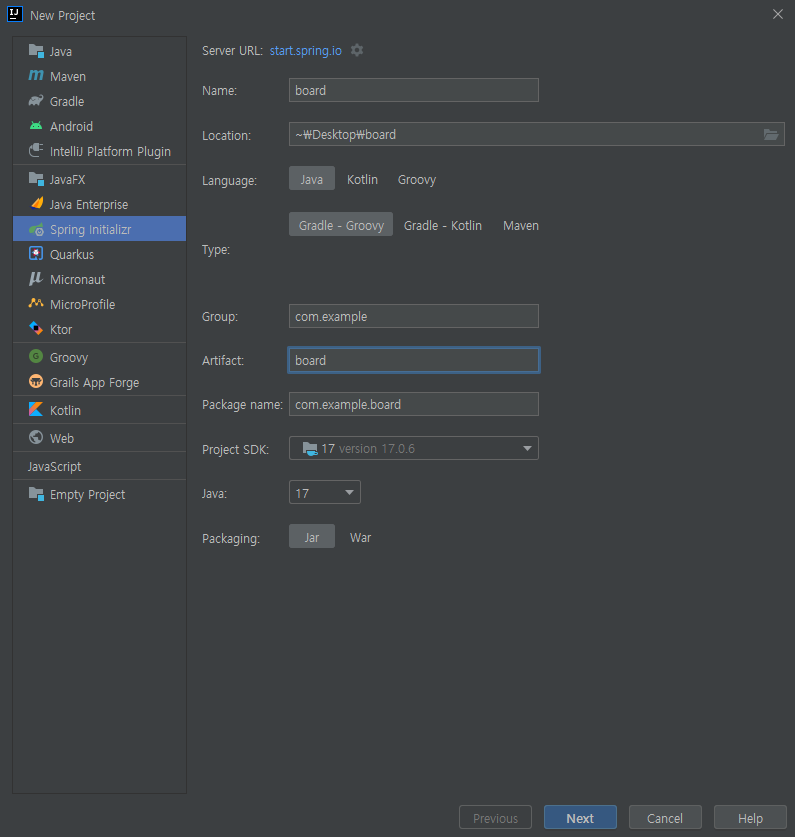Set language to Kotlin
The image size is (795, 837).
[363, 179]
